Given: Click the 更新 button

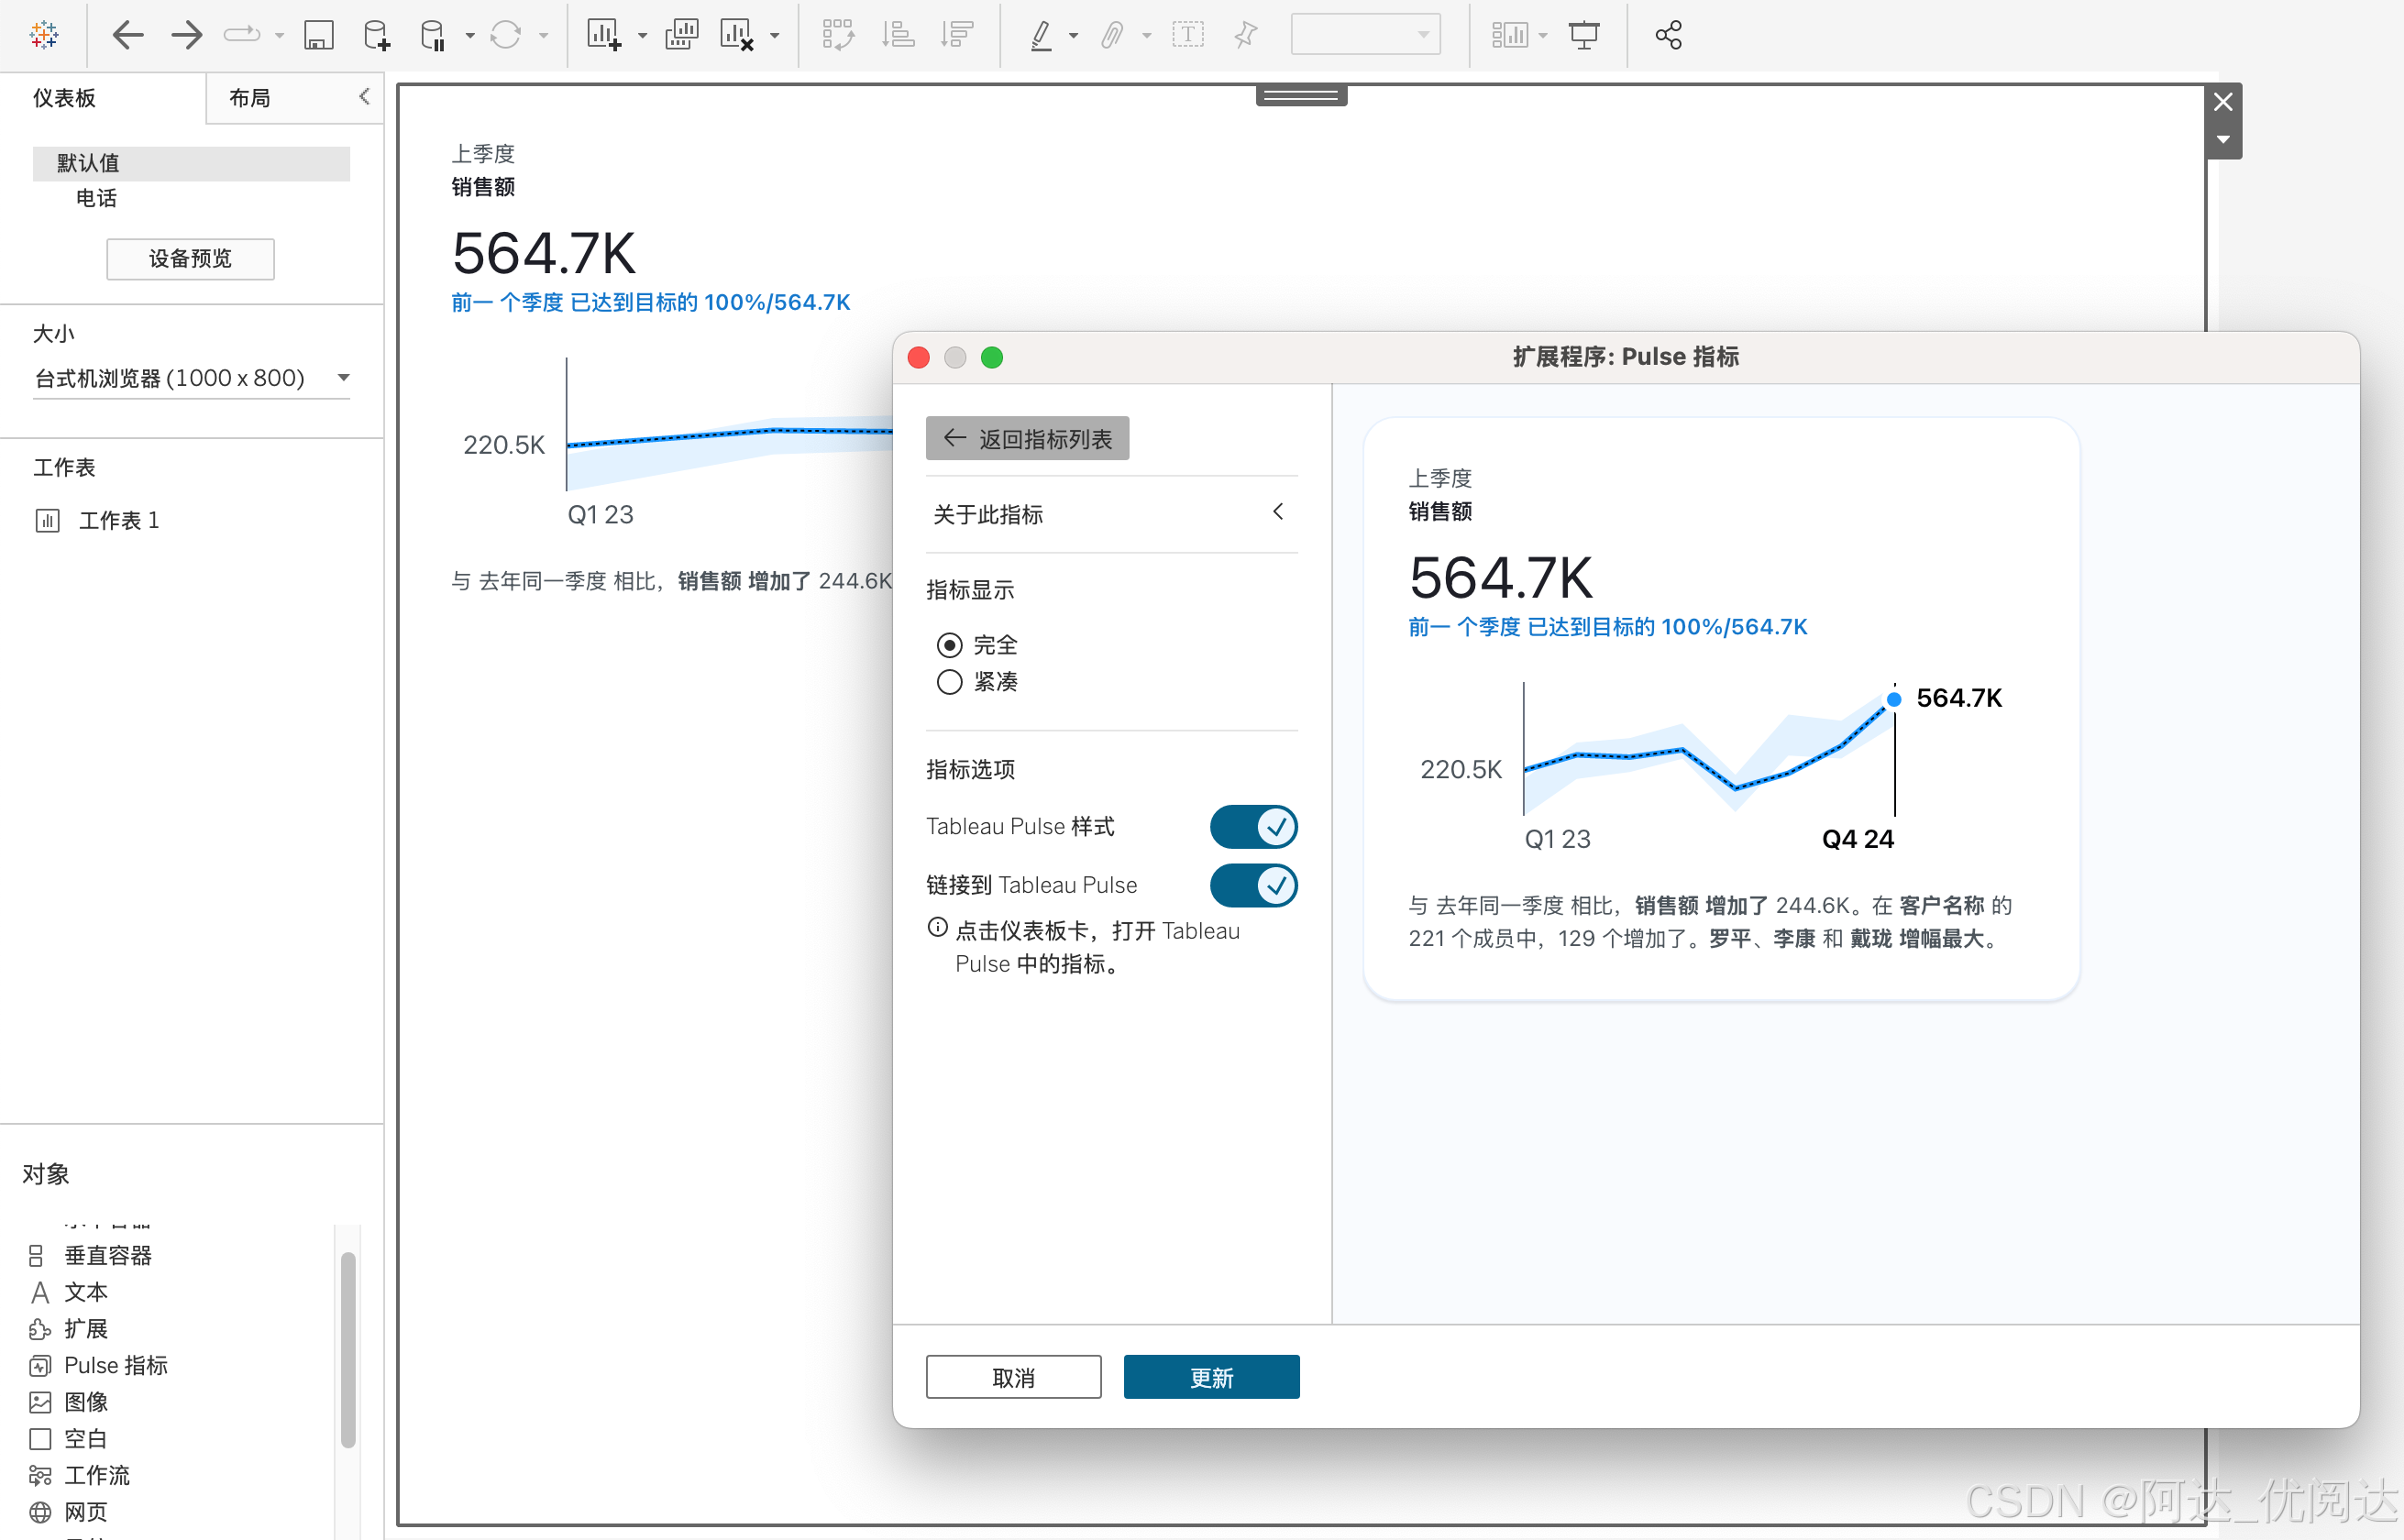Looking at the screenshot, I should coord(1210,1377).
